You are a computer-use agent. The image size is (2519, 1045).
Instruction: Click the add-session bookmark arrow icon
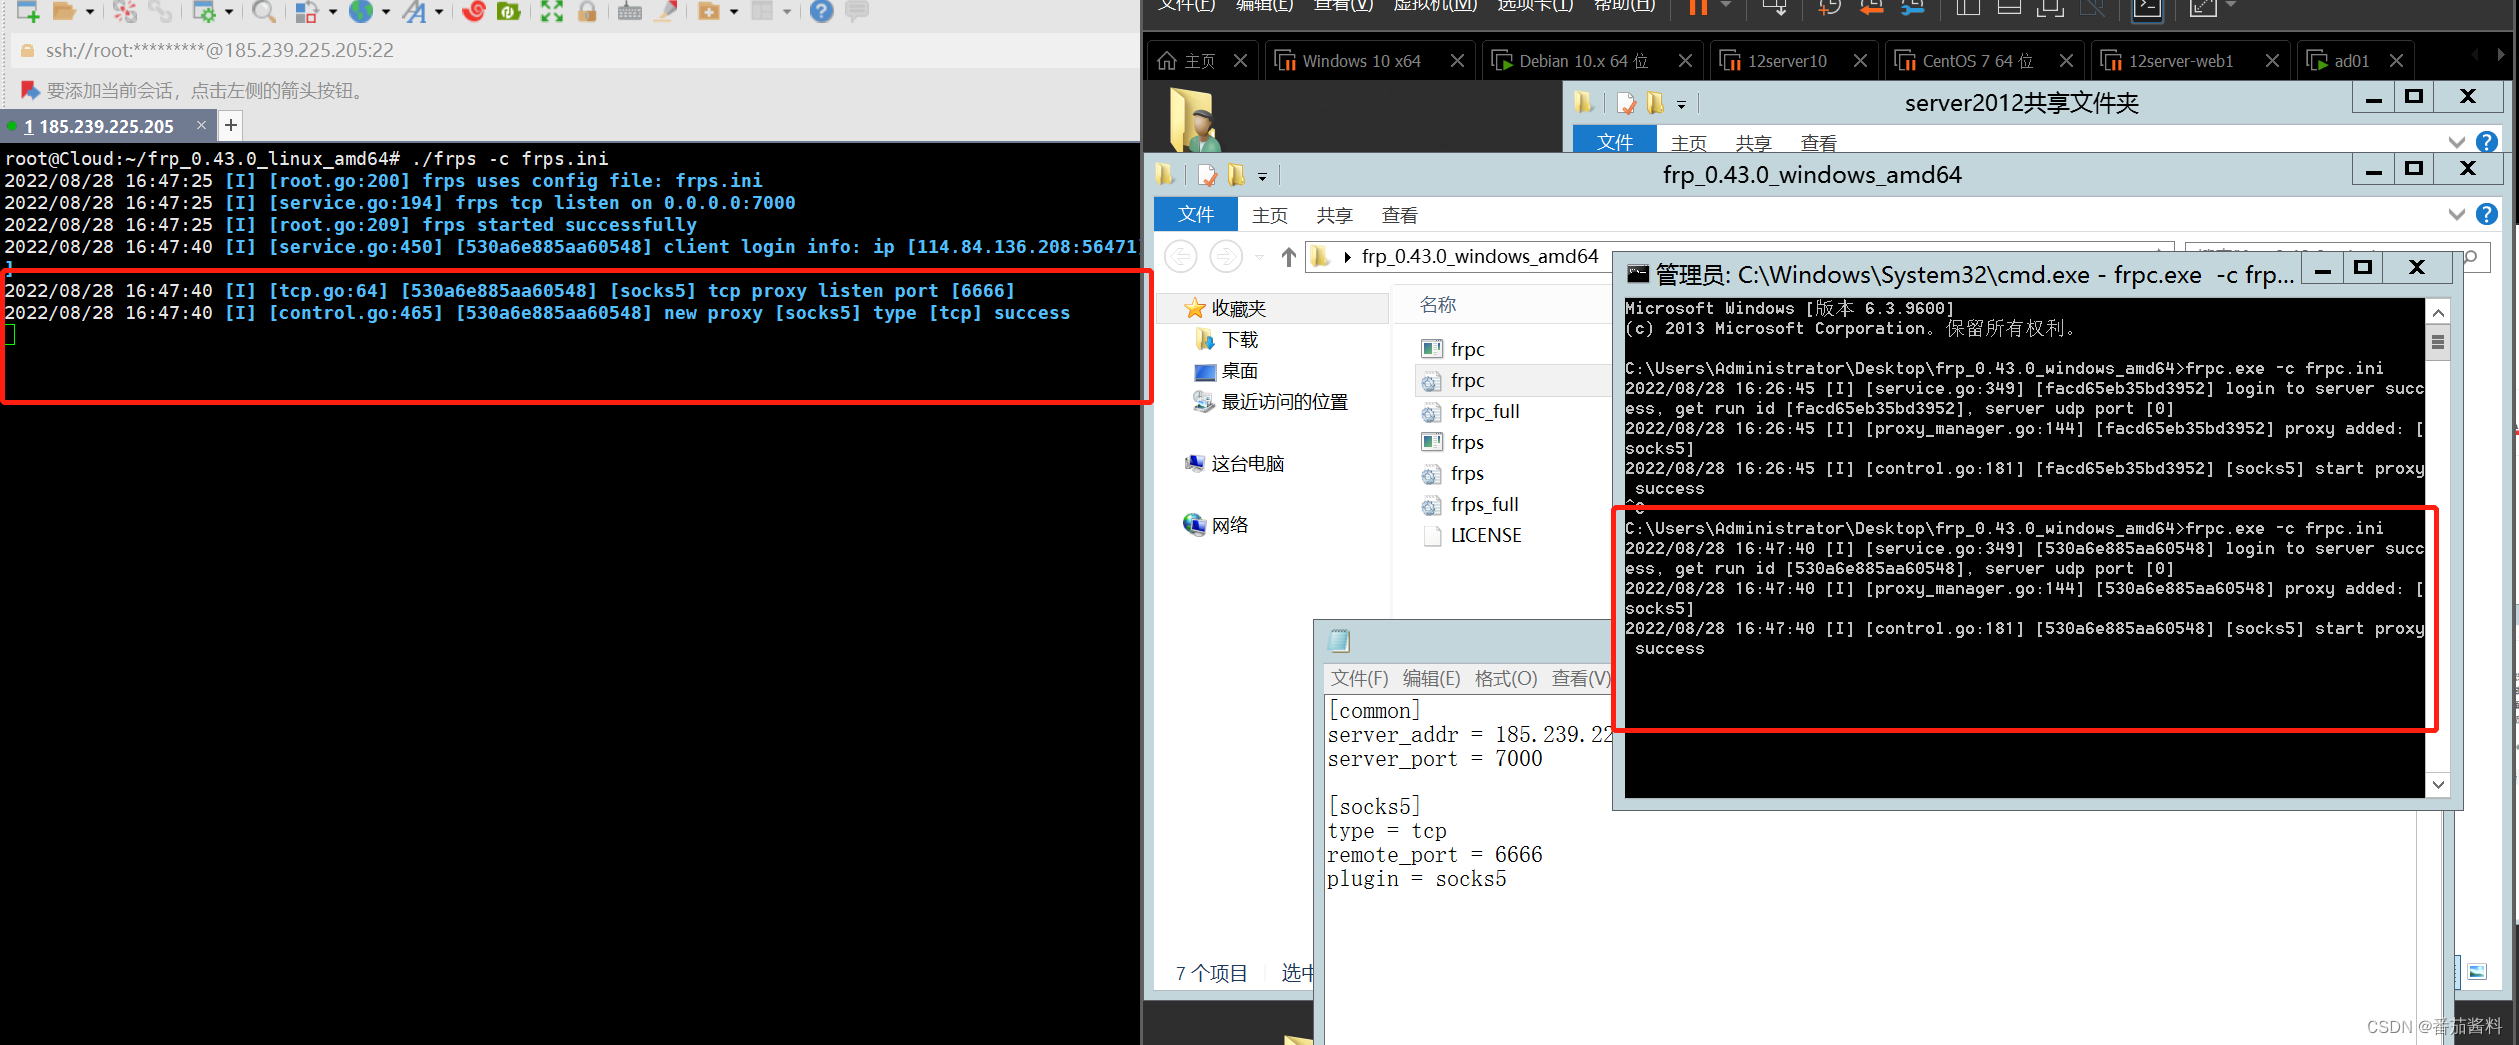(30, 91)
